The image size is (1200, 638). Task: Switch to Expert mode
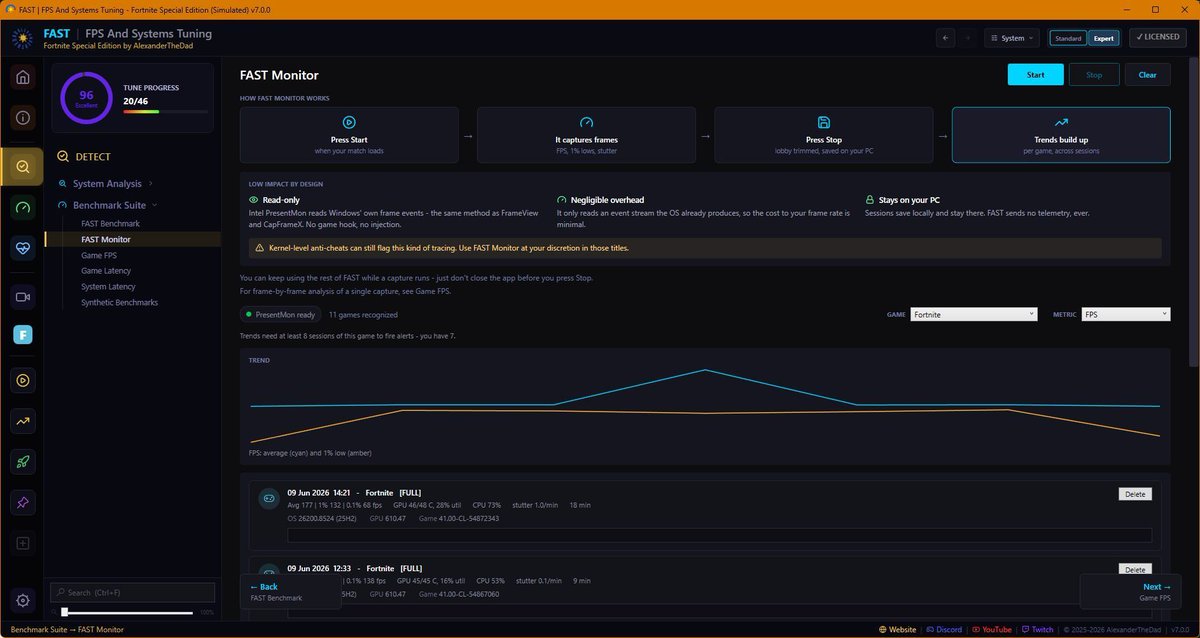(1103, 38)
